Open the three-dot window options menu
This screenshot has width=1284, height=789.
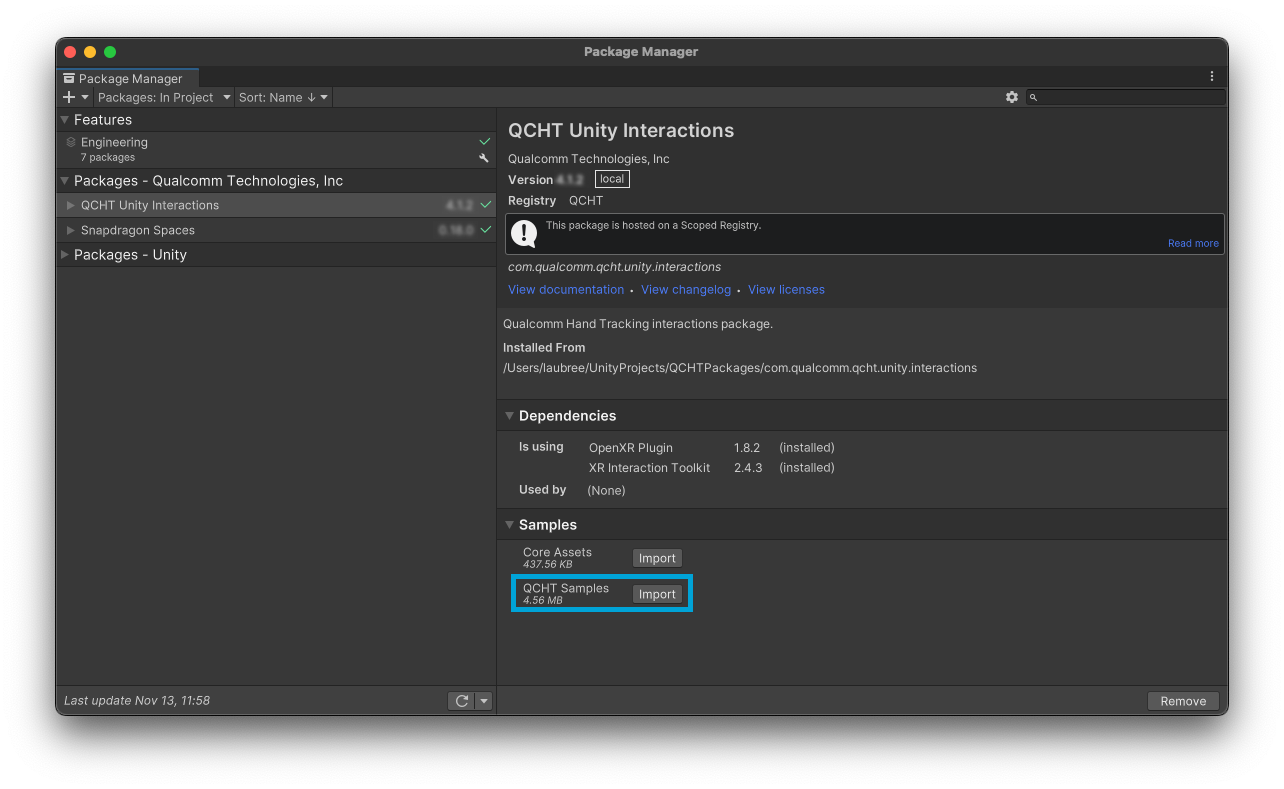click(1212, 76)
